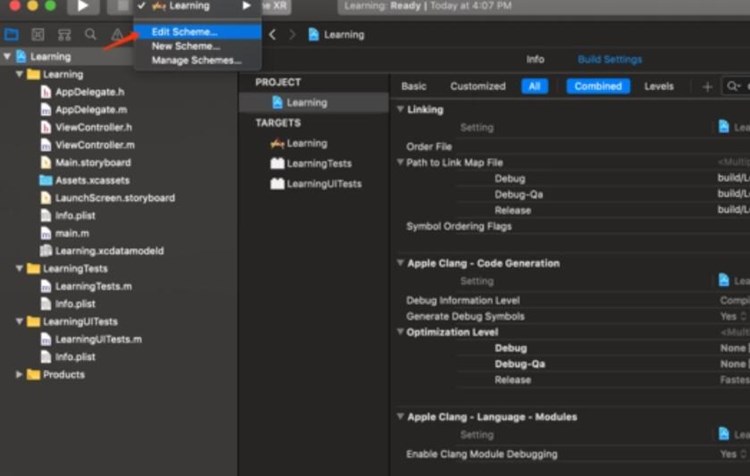
Task: Switch to Levels view
Action: (x=659, y=87)
